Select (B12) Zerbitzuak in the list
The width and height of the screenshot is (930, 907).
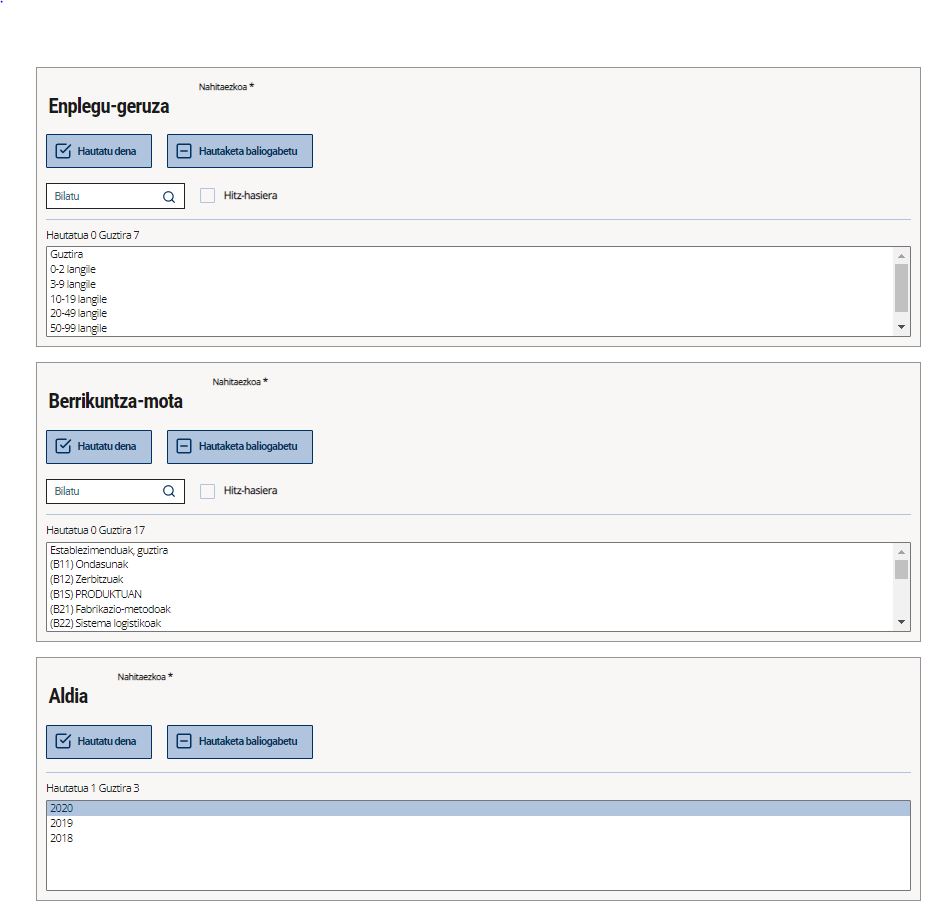tap(86, 579)
